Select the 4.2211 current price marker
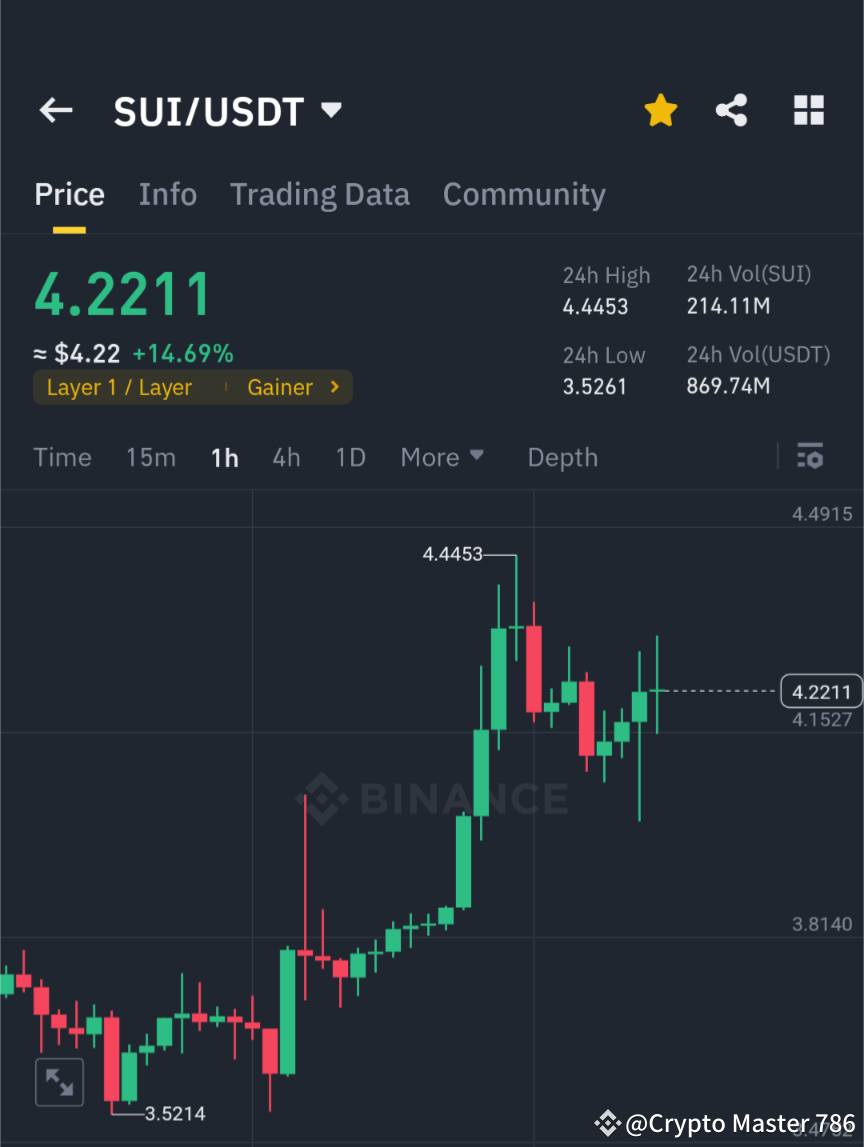 820,690
